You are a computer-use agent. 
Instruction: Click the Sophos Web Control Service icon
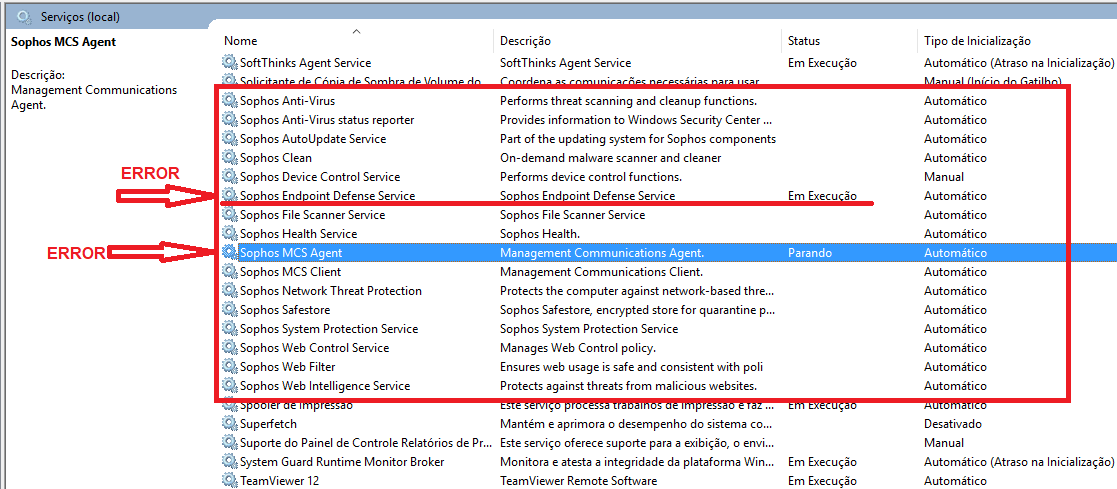(229, 348)
